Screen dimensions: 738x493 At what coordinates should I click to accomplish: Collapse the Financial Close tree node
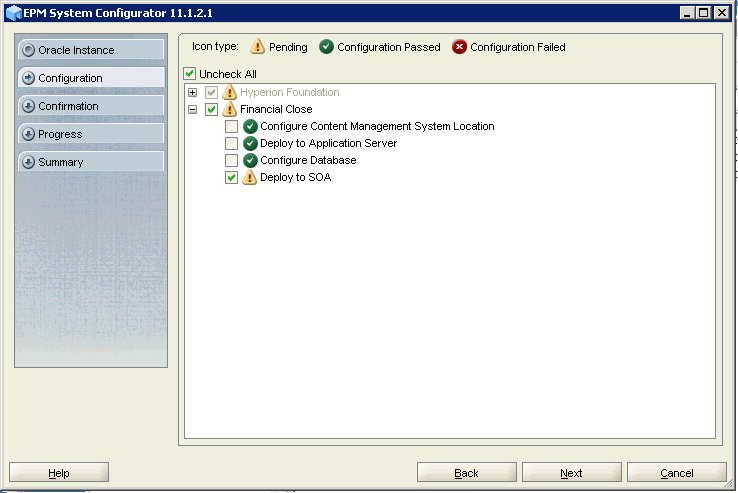[x=192, y=109]
